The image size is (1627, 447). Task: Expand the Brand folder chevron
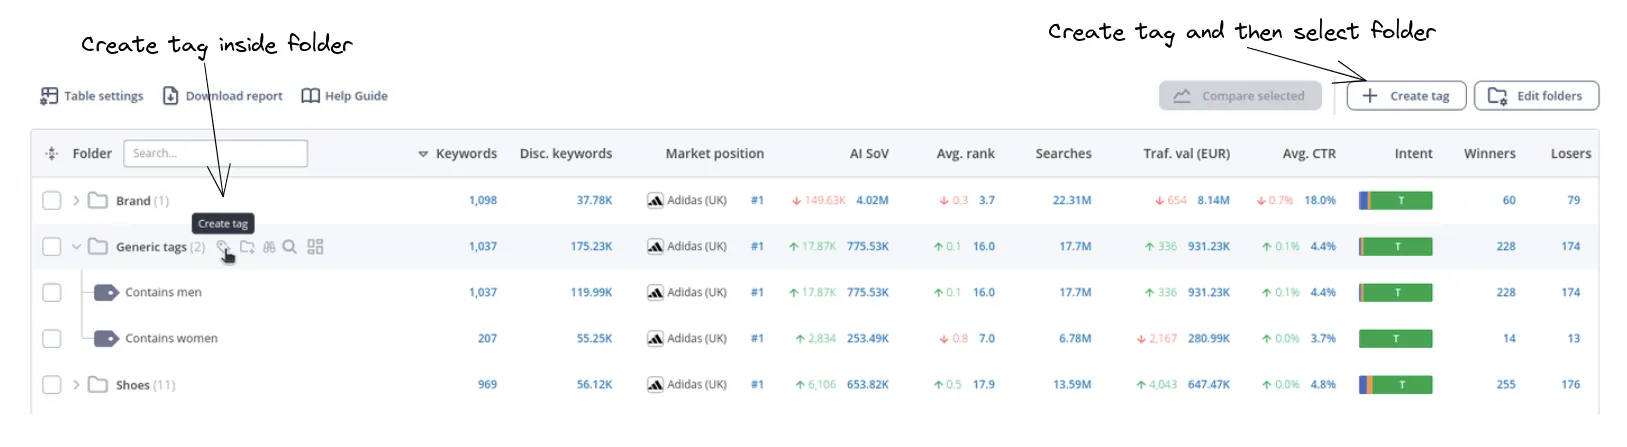(x=76, y=201)
